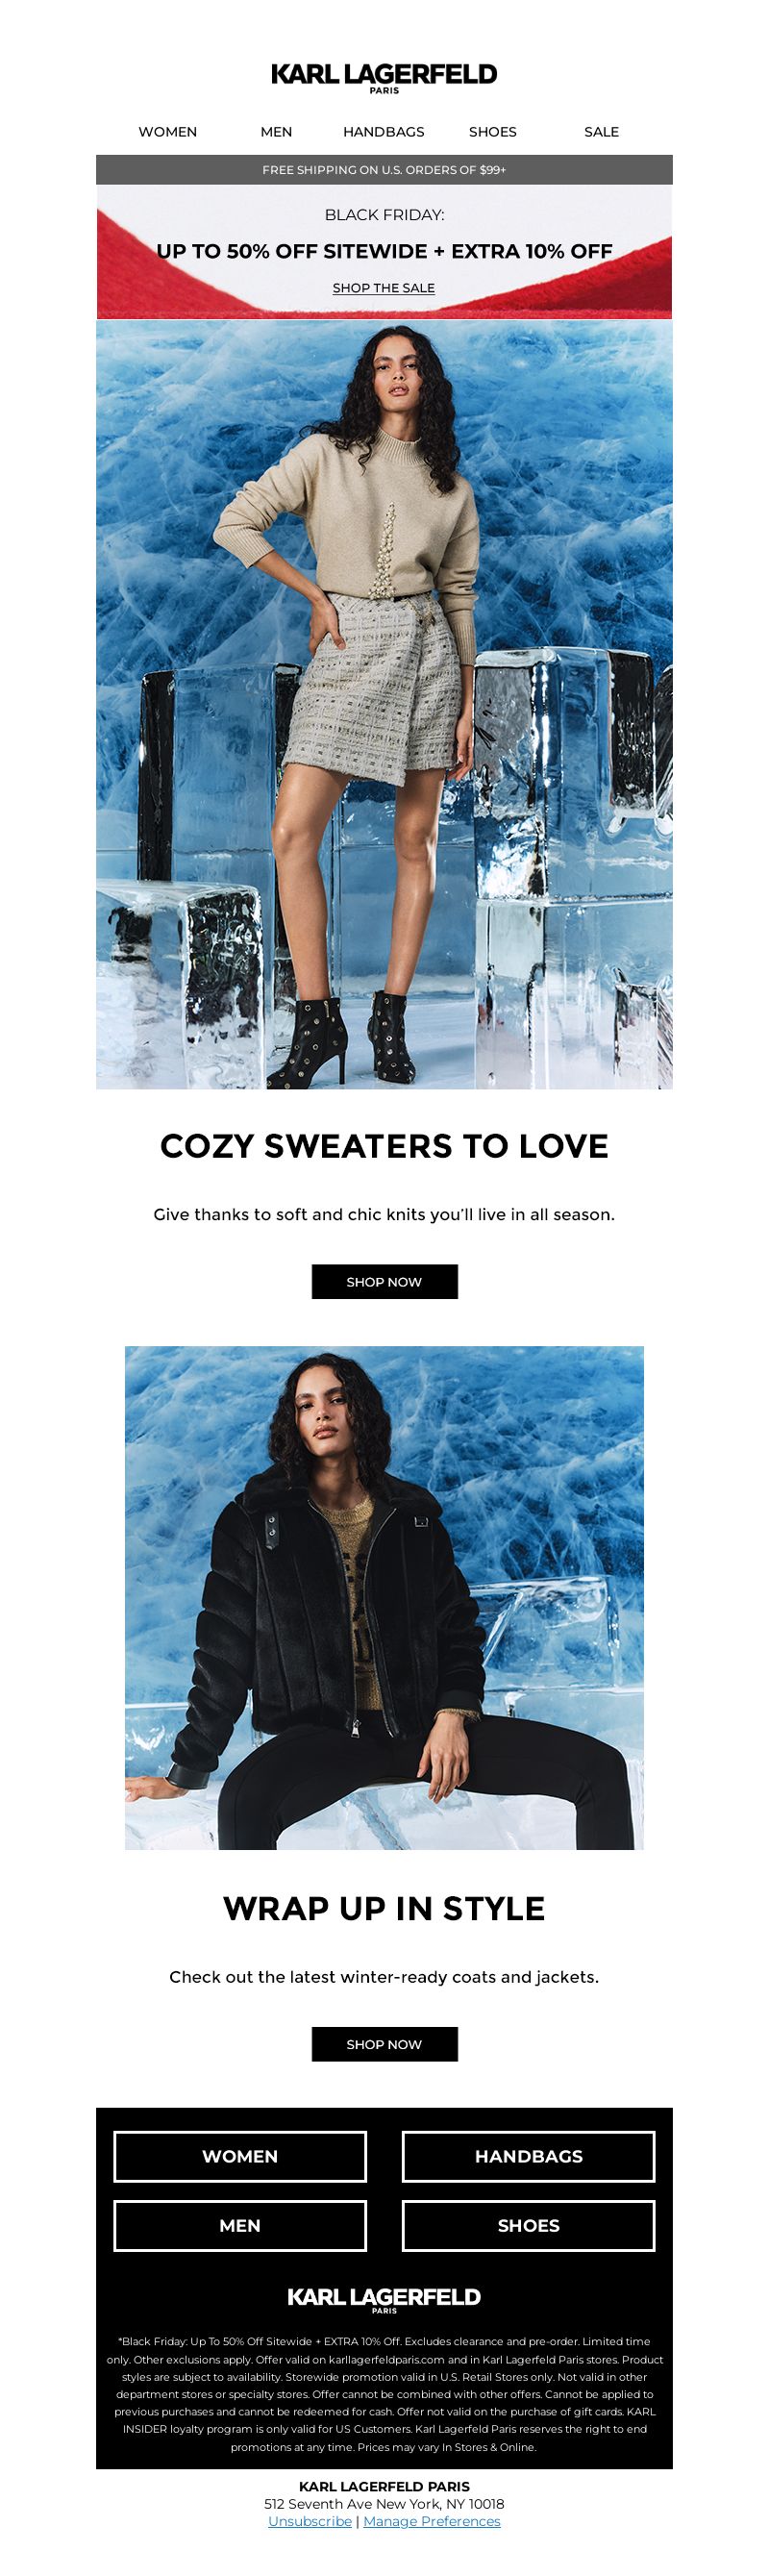This screenshot has height=2576, width=769.
Task: Go to HANDBAGS in the top navigation
Action: tap(384, 132)
